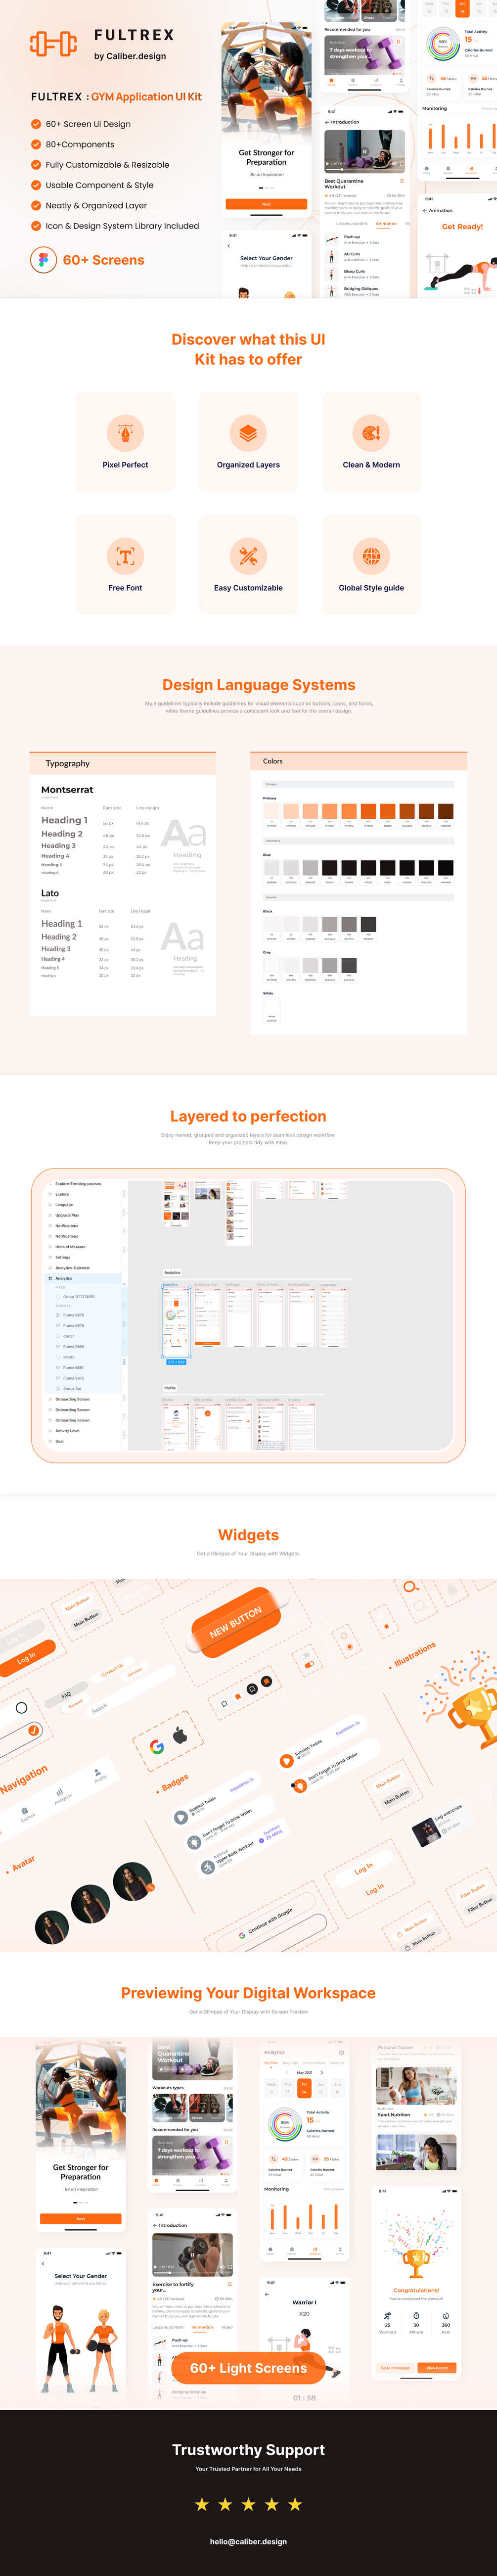Click the Lato font name heading
Screen dimensions: 497x2576
click(x=50, y=893)
